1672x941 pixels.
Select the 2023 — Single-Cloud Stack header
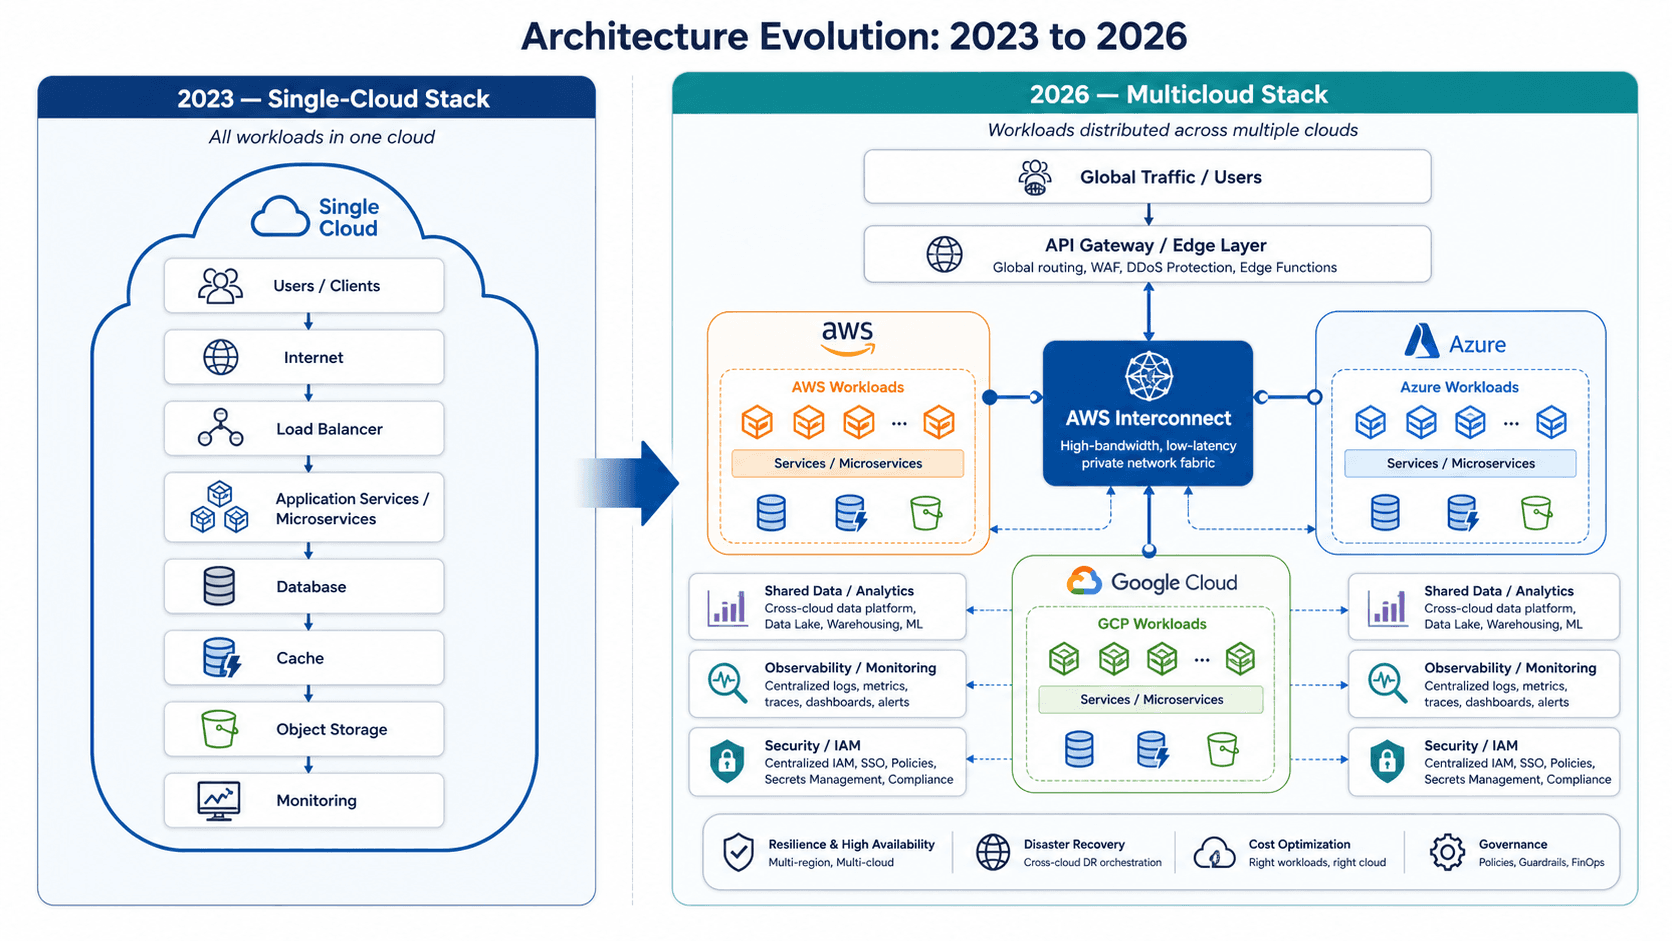(x=317, y=98)
